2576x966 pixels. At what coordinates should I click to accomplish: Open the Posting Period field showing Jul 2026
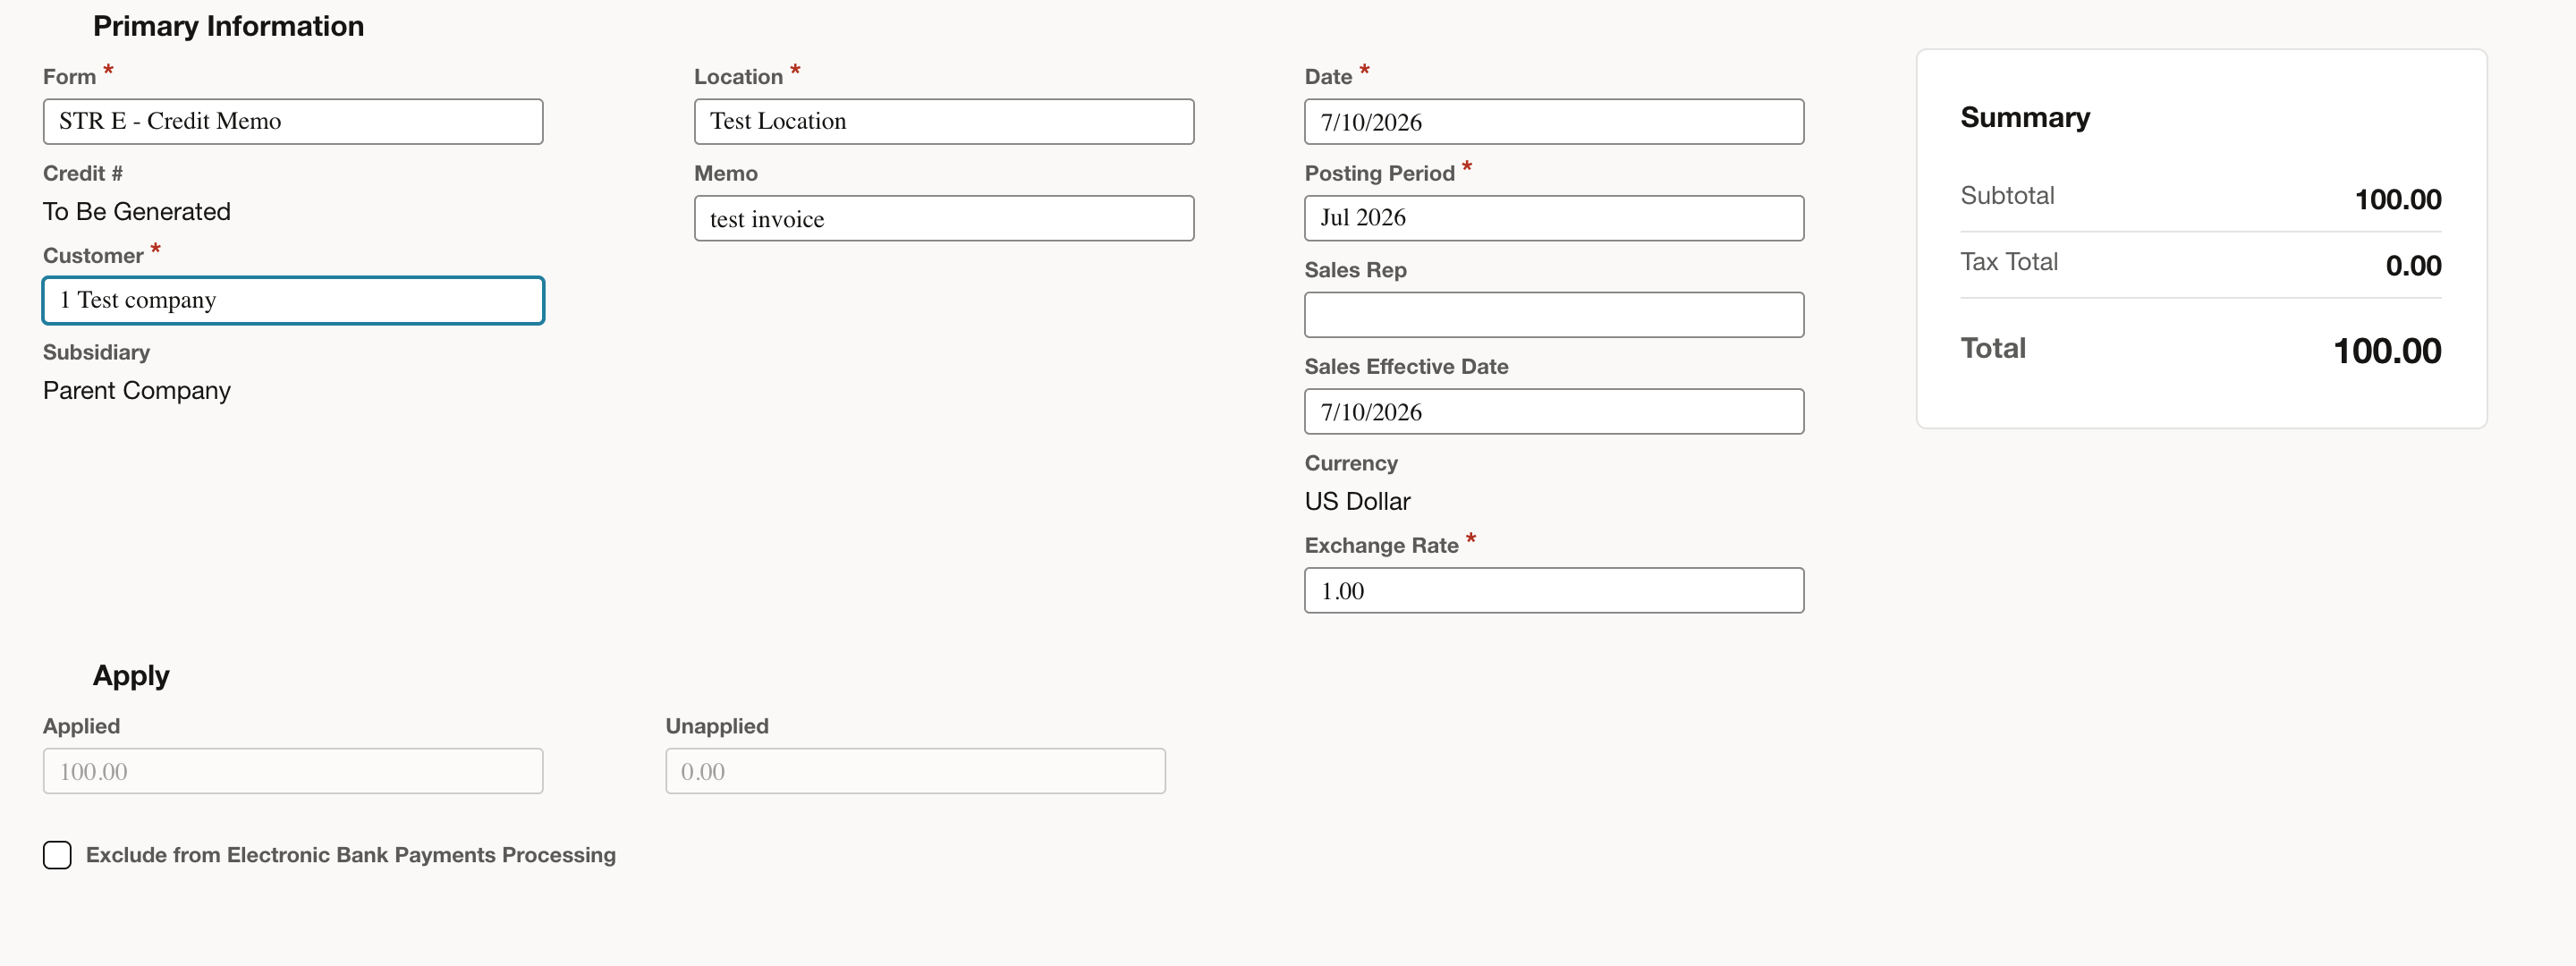[x=1554, y=218]
